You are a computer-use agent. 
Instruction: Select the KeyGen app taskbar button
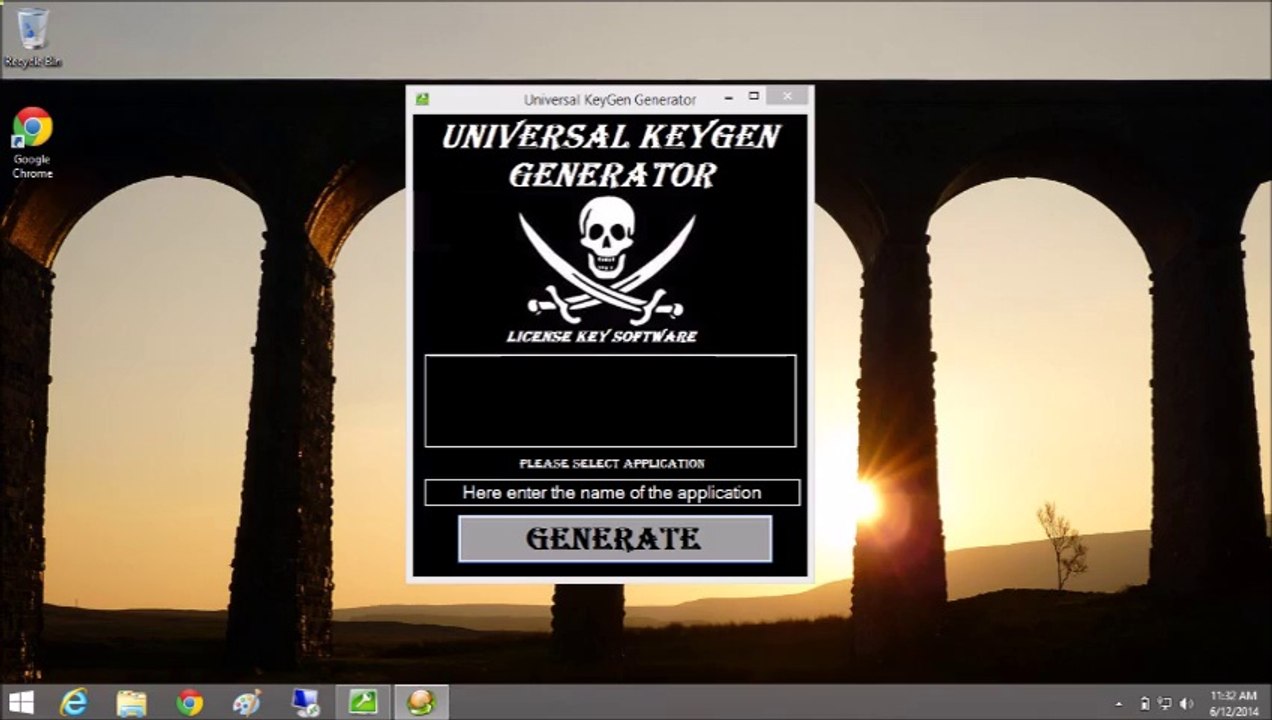click(x=421, y=702)
